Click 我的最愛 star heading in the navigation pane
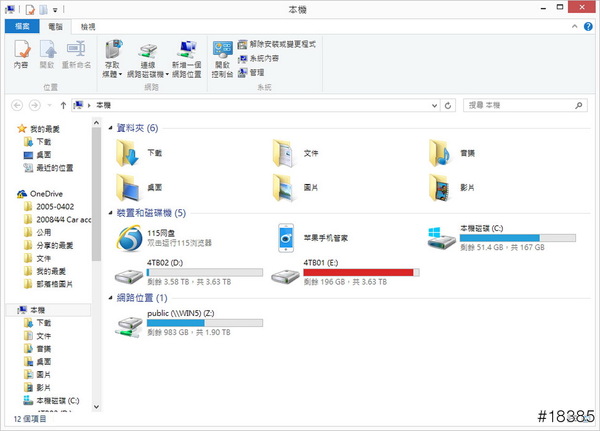600x431 pixels. click(38, 129)
